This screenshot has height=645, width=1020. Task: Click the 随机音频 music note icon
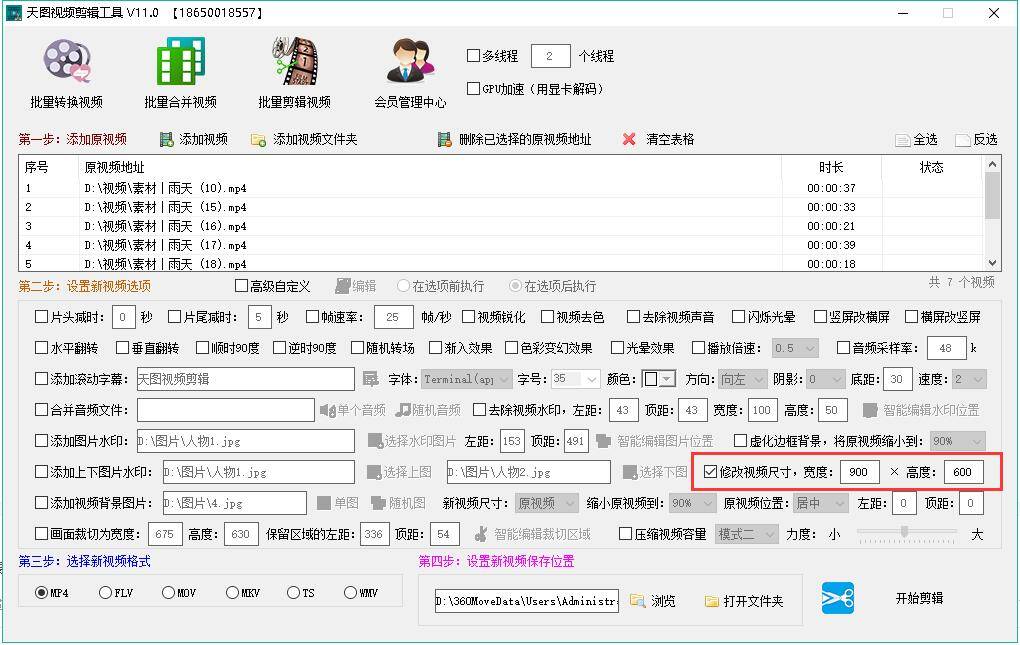[403, 410]
